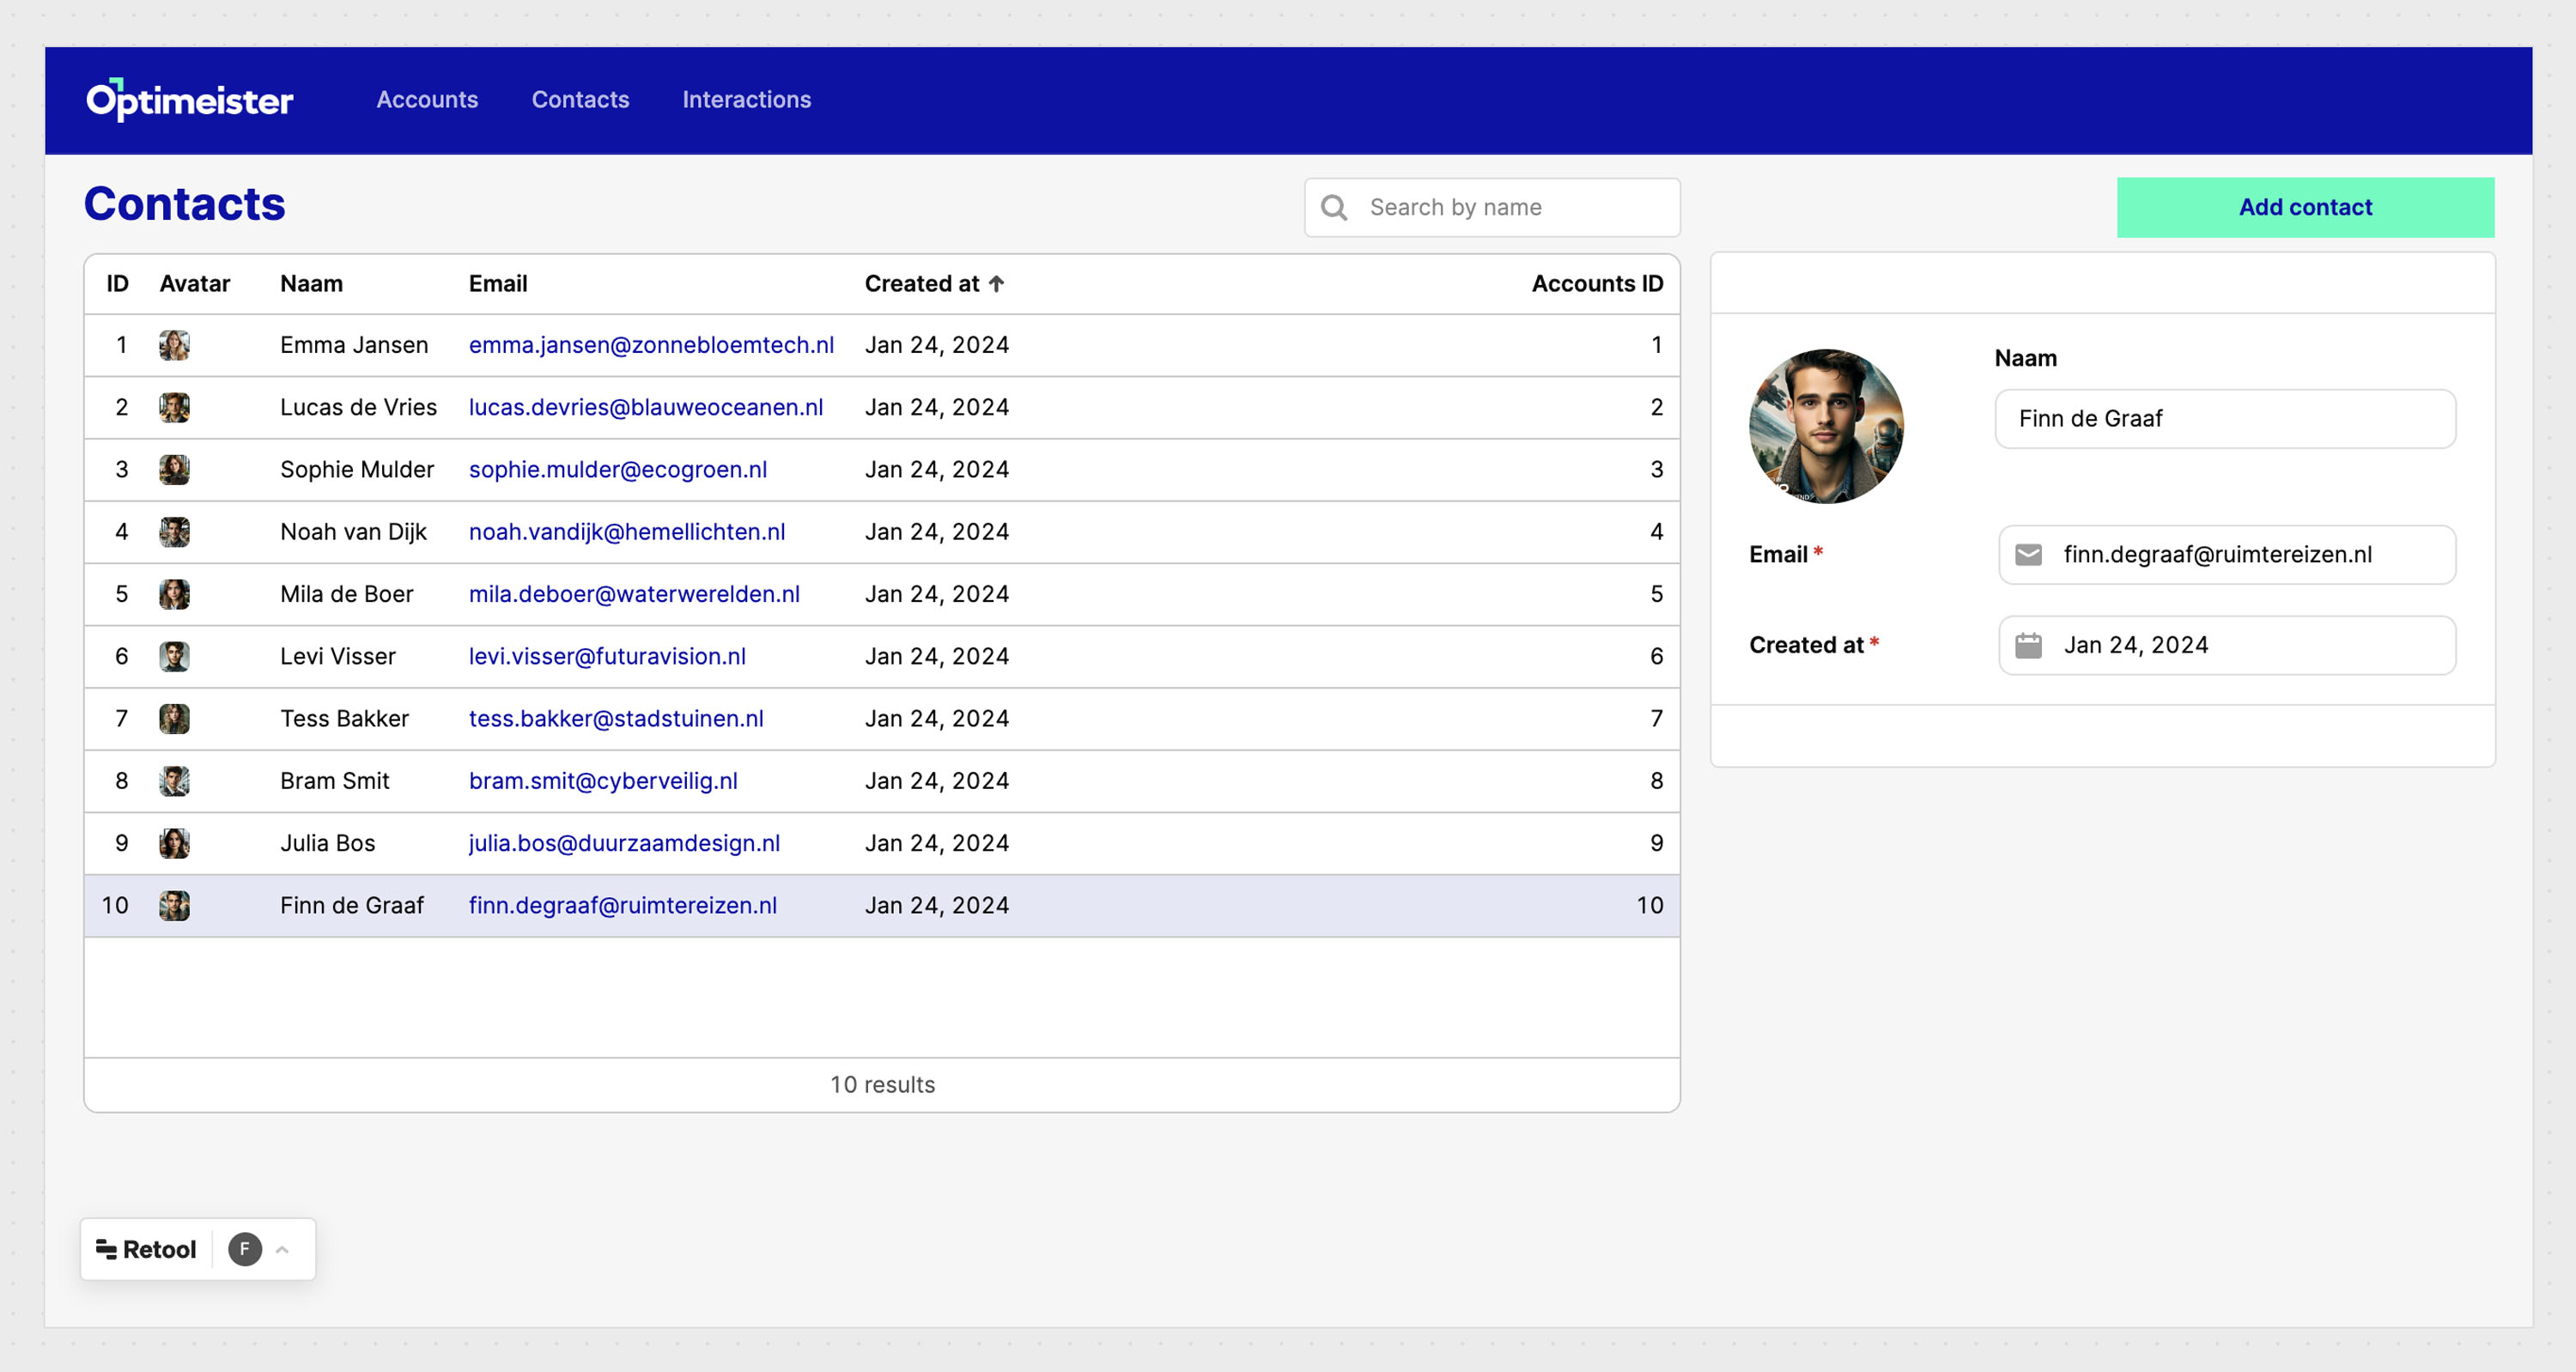Viewport: 2576px width, 1372px height.
Task: Click the Optimeister logo
Action: (189, 100)
